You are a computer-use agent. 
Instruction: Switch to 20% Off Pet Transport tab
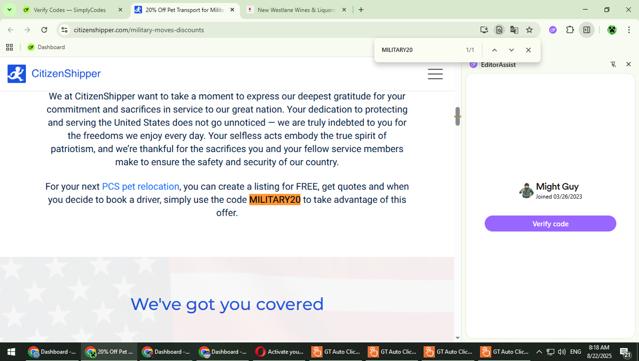[x=183, y=10]
